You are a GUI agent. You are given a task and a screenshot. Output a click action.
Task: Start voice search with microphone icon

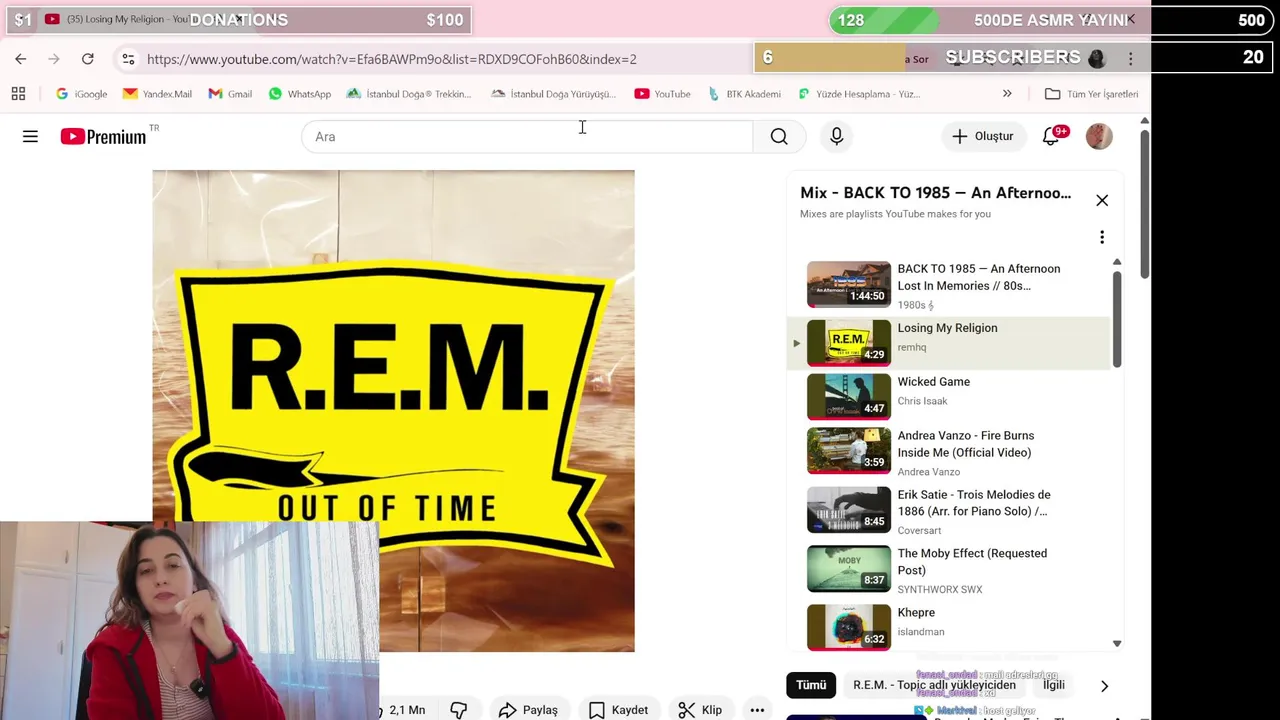(x=837, y=136)
